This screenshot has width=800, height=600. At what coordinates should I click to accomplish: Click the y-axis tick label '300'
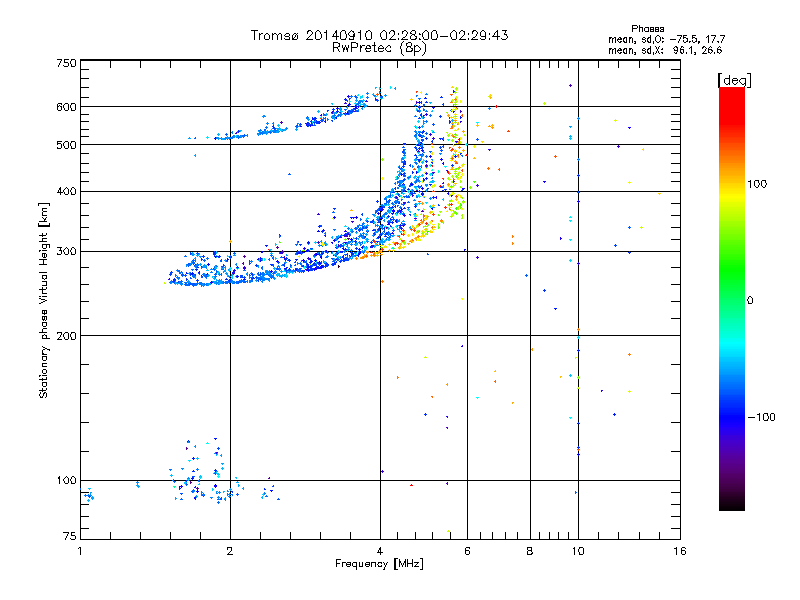point(66,252)
